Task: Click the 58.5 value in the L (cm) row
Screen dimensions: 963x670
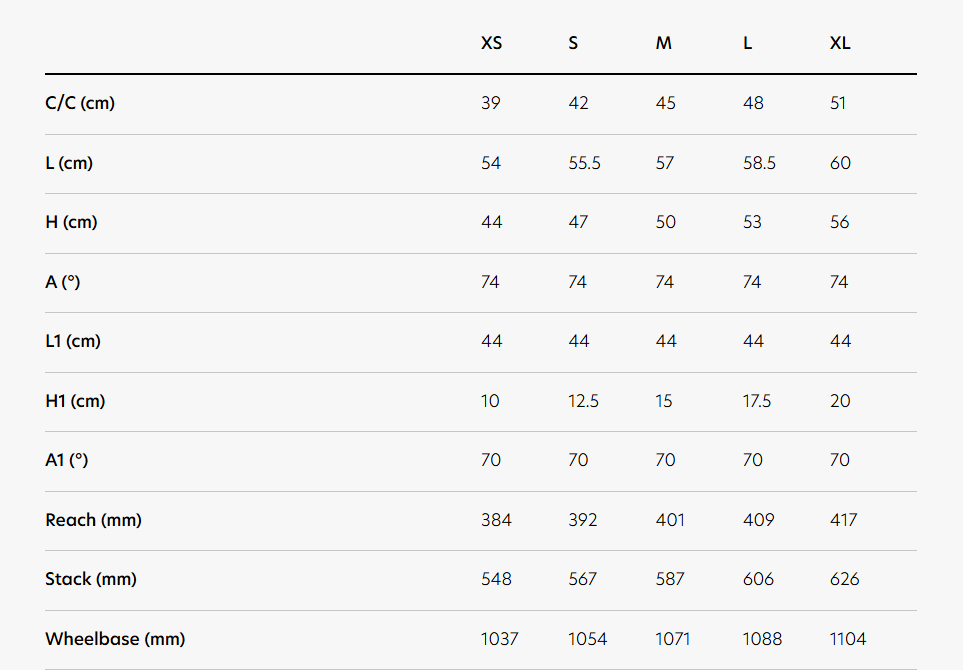Action: [x=759, y=163]
